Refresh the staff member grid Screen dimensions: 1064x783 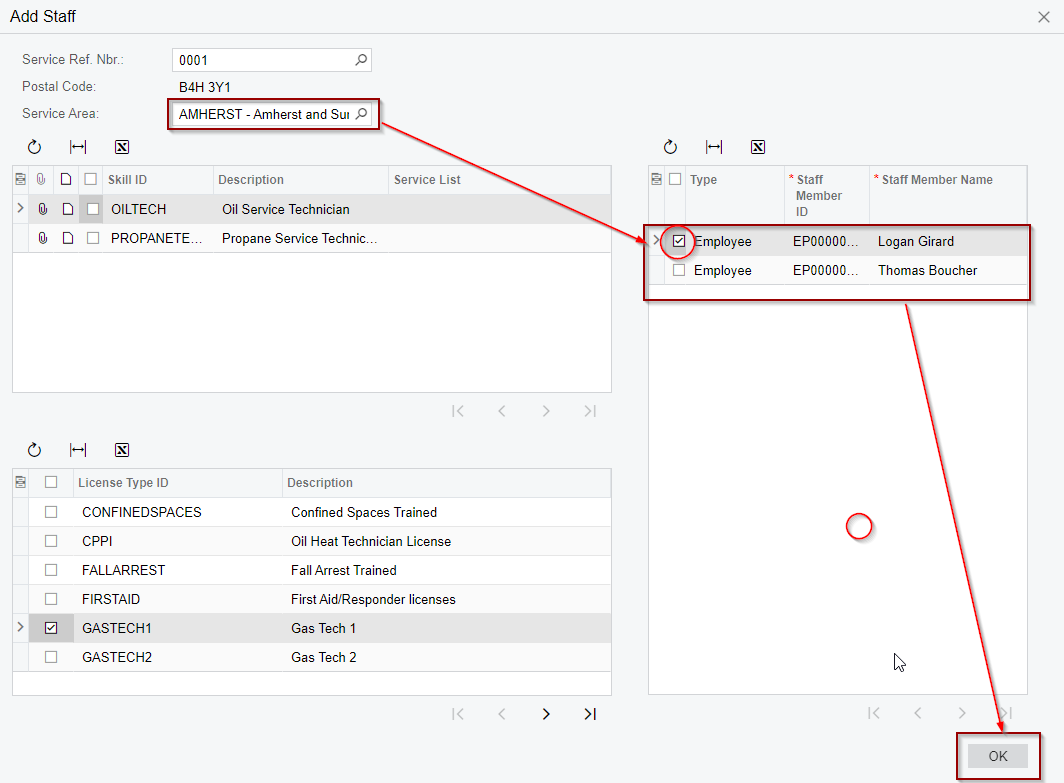point(670,147)
